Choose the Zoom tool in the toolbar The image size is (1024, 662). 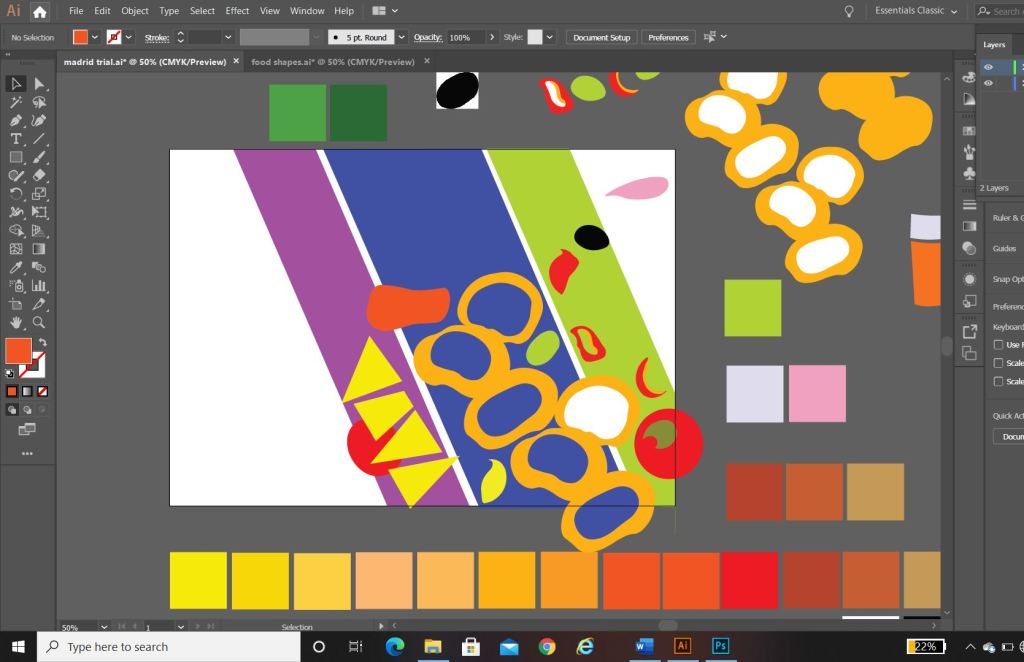(x=39, y=322)
